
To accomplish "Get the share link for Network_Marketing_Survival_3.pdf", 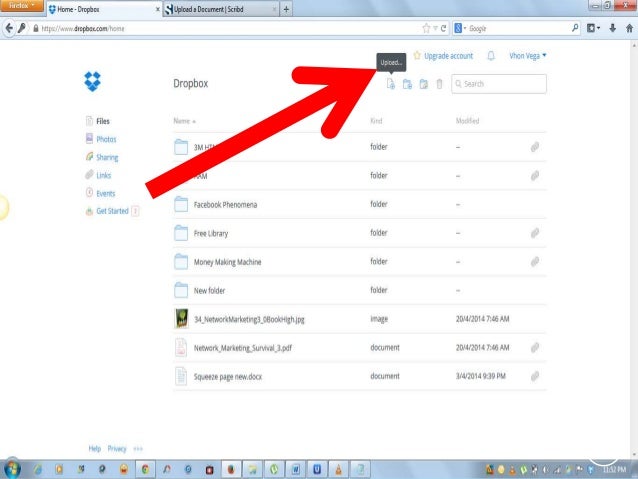I will click(535, 347).
